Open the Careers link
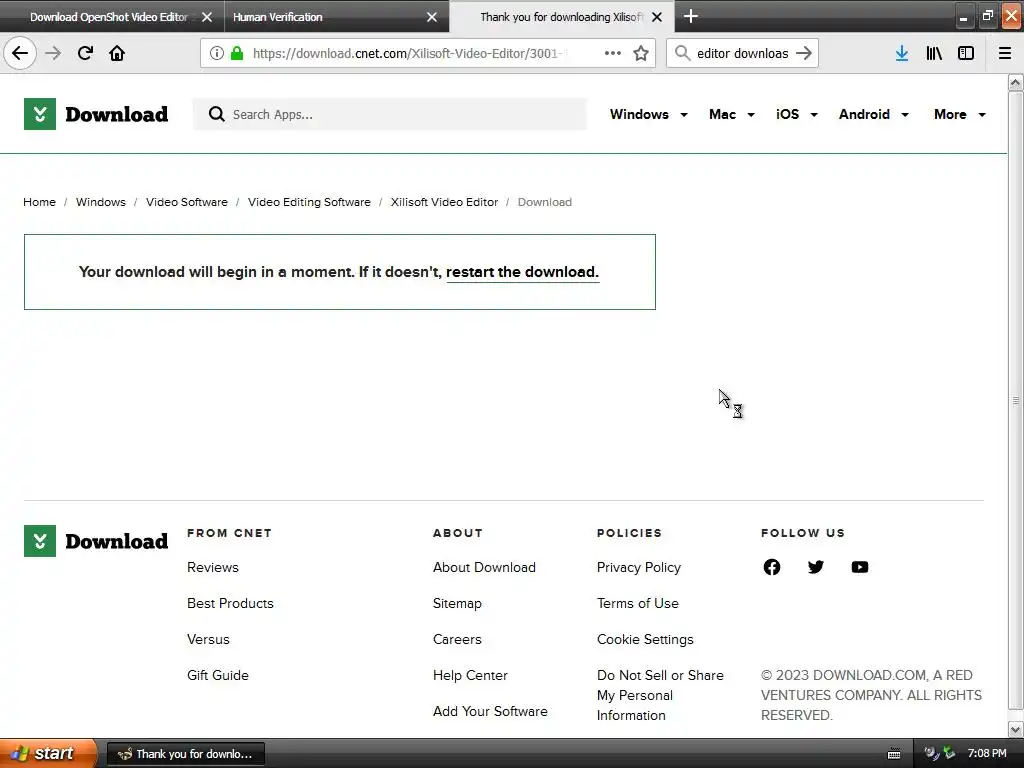 click(x=457, y=639)
